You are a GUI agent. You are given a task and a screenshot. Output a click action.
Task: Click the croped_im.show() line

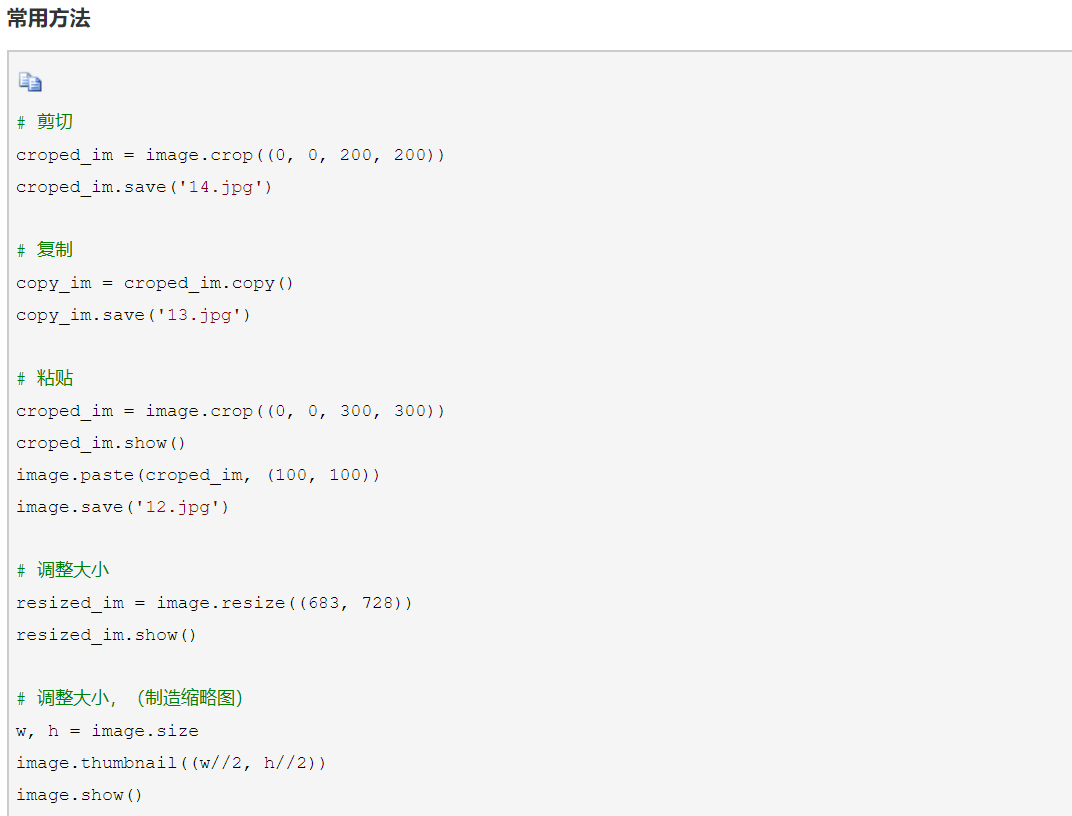pos(101,443)
